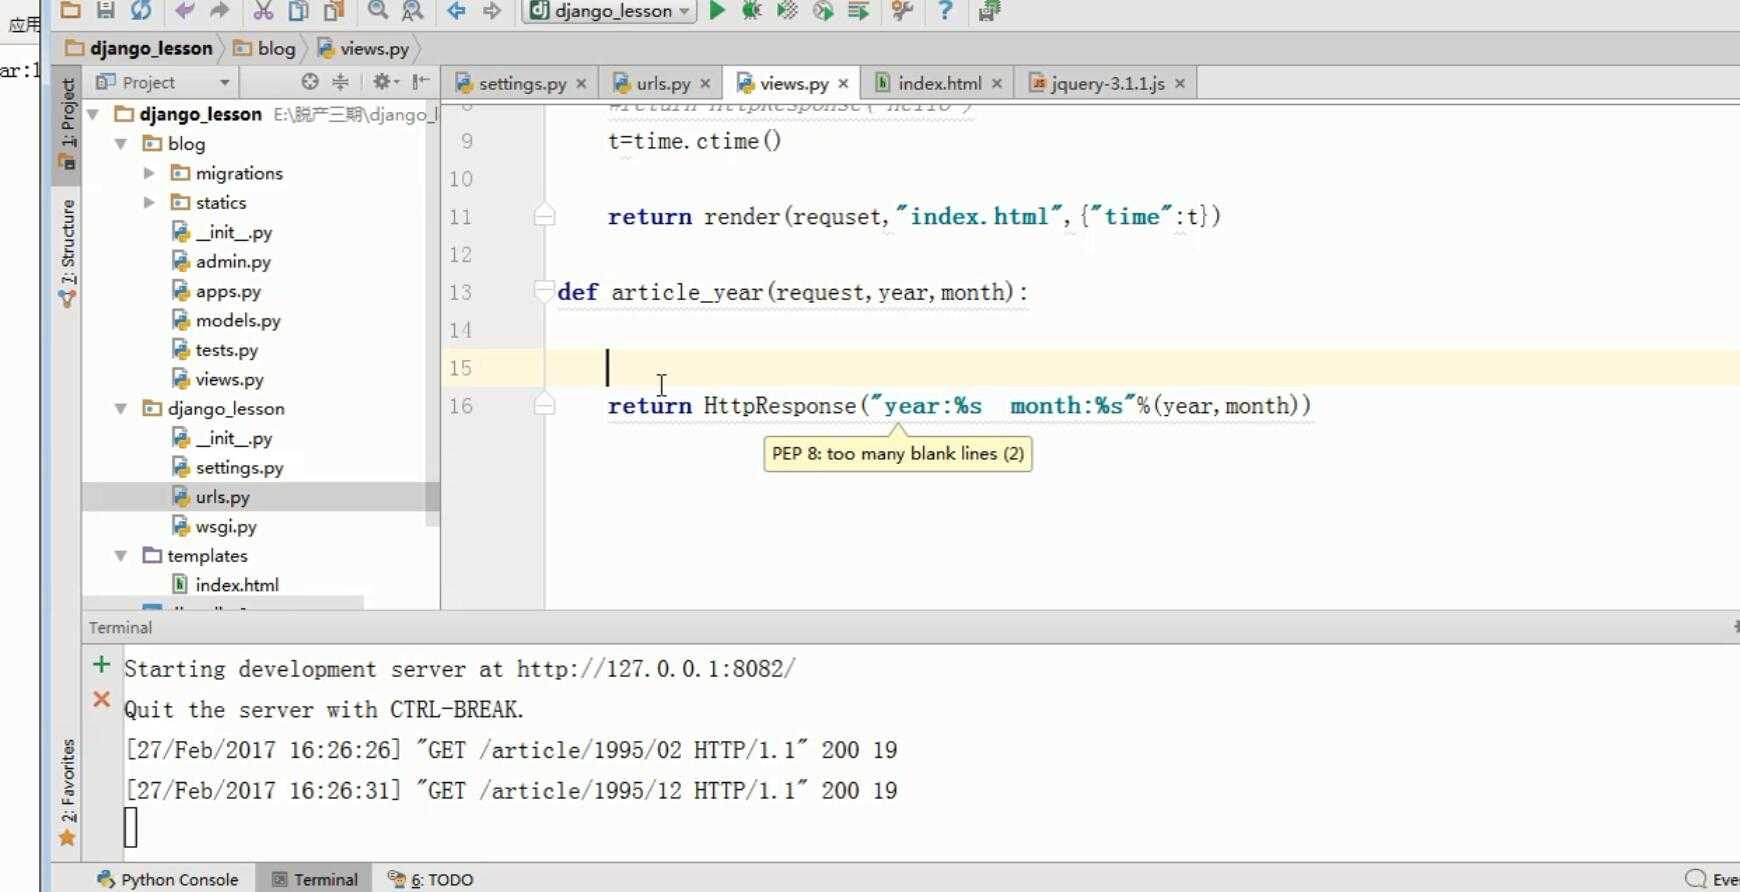Select the Terminal tool window tab
This screenshot has height=892, width=1740.
tap(315, 879)
